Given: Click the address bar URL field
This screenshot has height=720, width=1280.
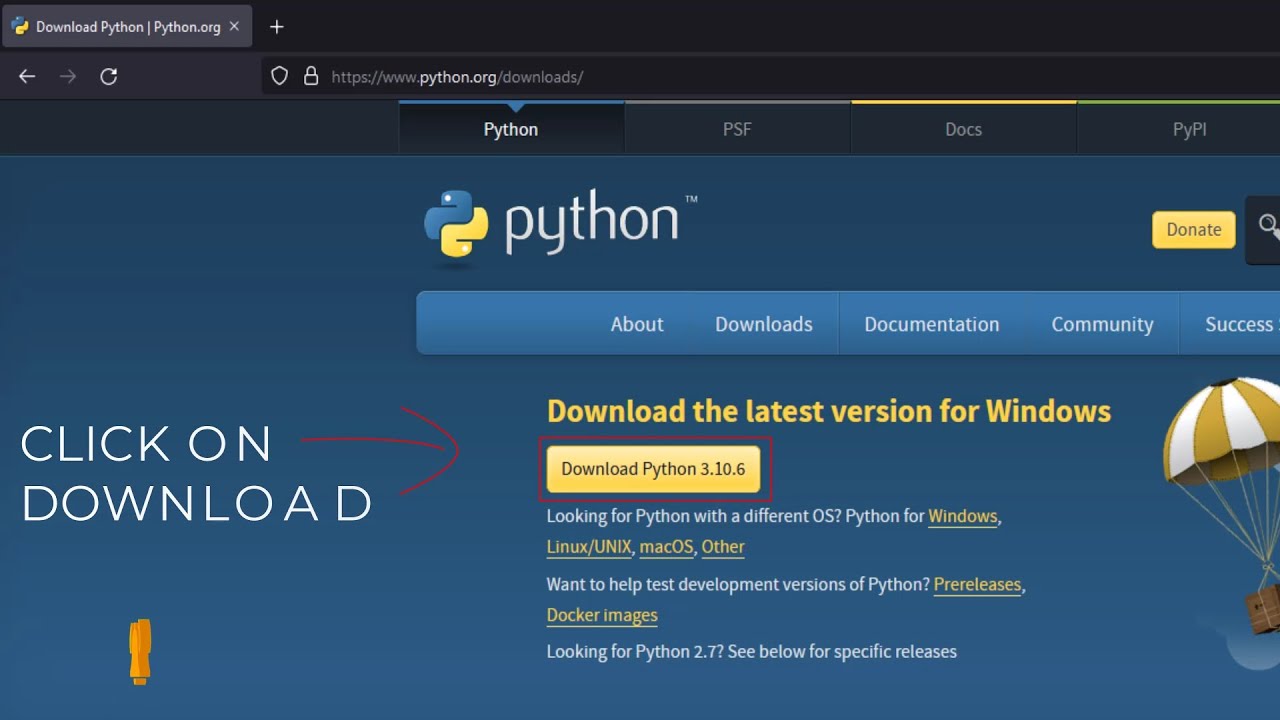Looking at the screenshot, I should click(700, 77).
